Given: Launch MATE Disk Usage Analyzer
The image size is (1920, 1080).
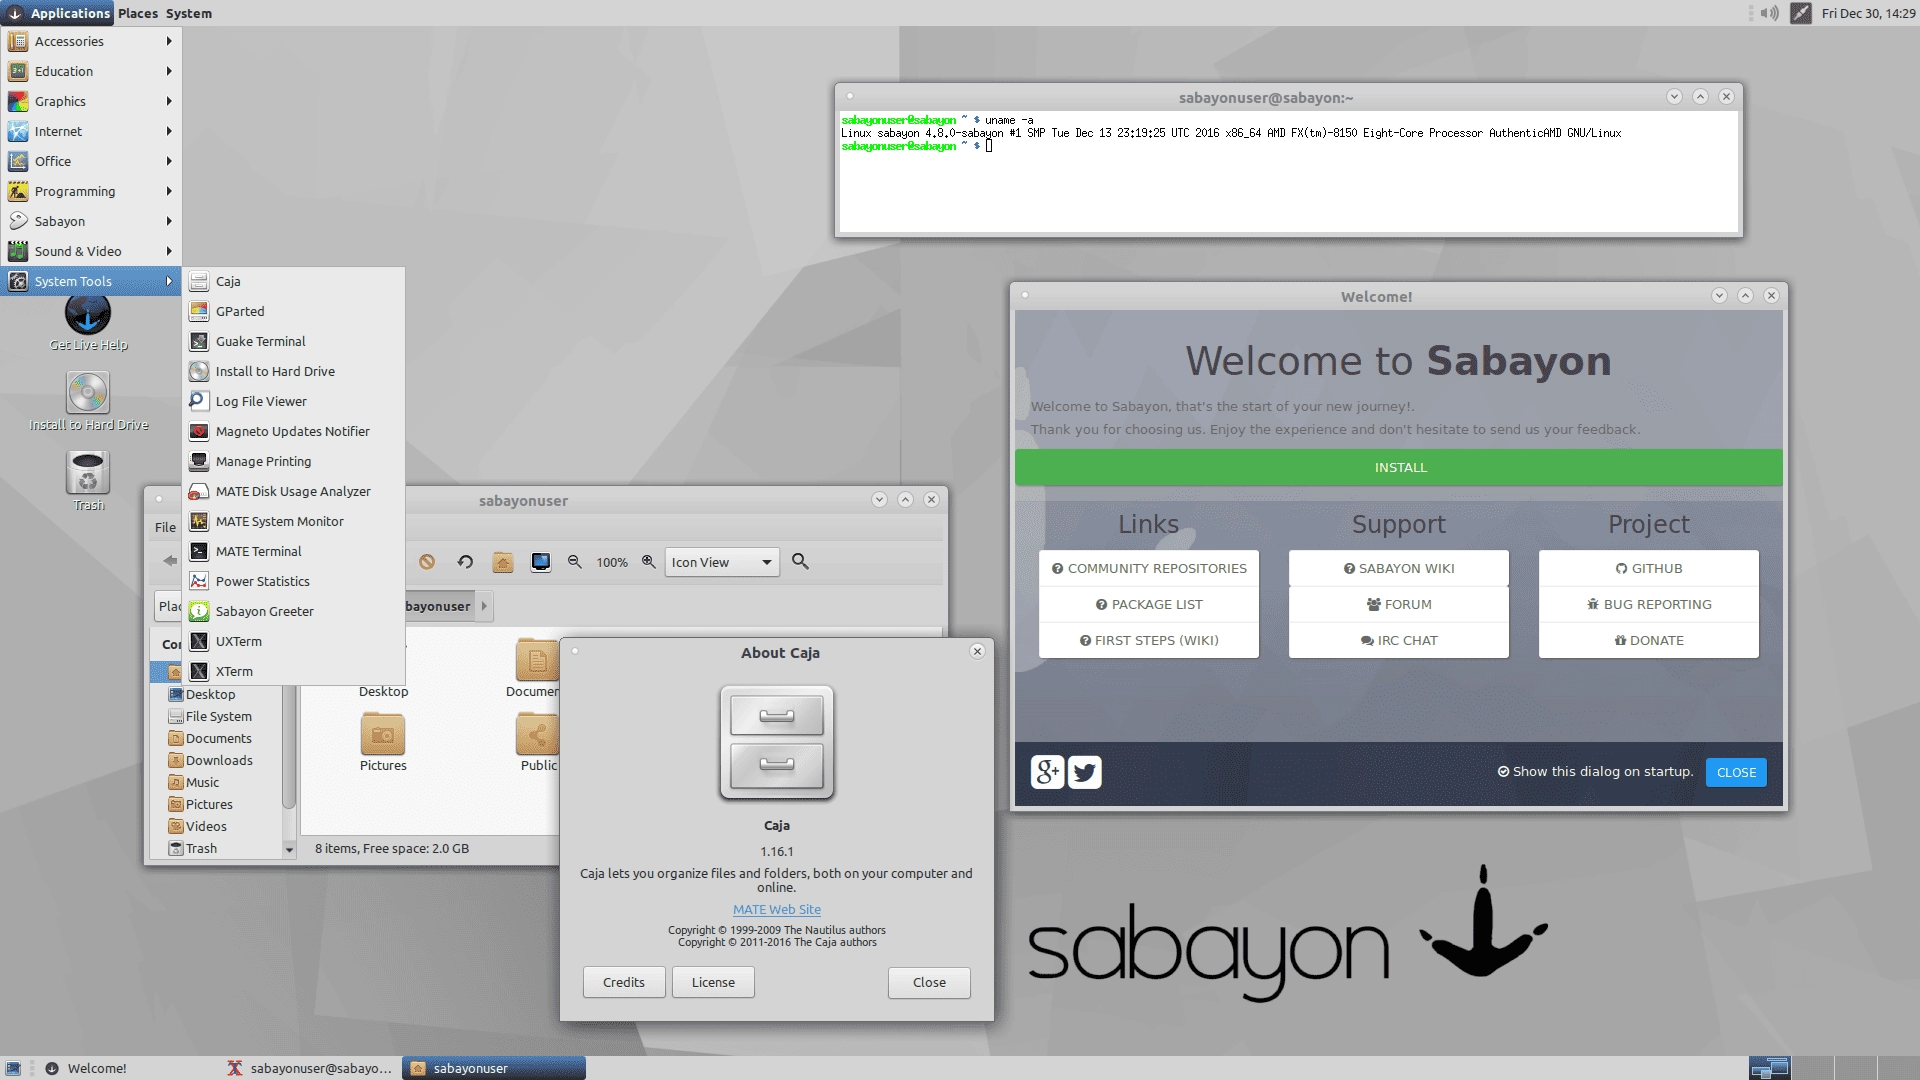Looking at the screenshot, I should click(293, 491).
